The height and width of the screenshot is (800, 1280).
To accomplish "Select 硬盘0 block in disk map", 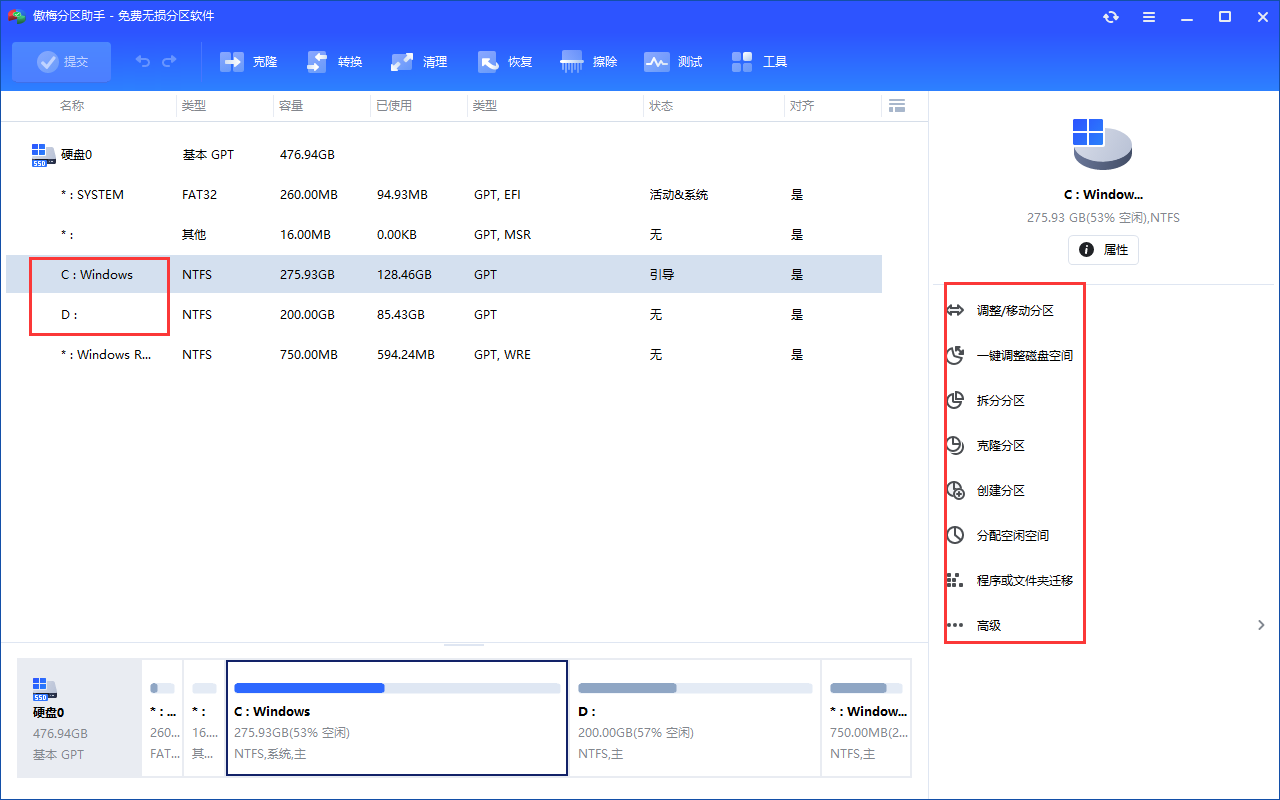I will click(80, 718).
